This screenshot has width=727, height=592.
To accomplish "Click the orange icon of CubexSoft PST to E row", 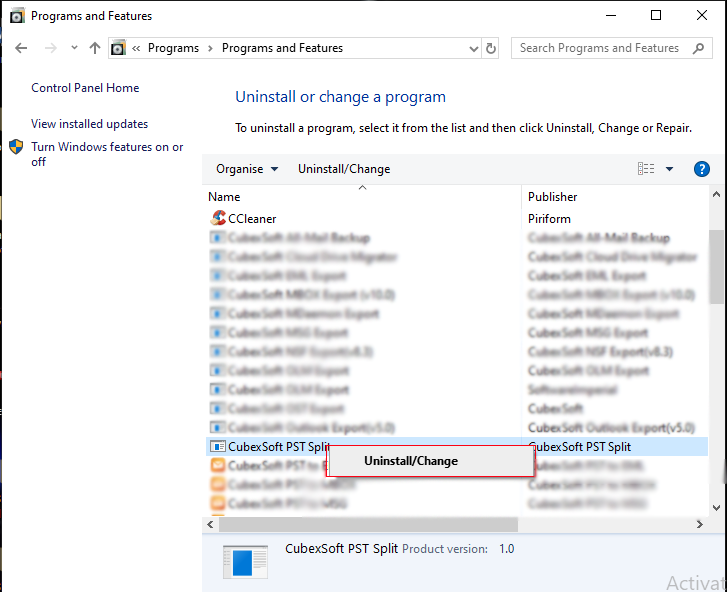I will click(218, 465).
